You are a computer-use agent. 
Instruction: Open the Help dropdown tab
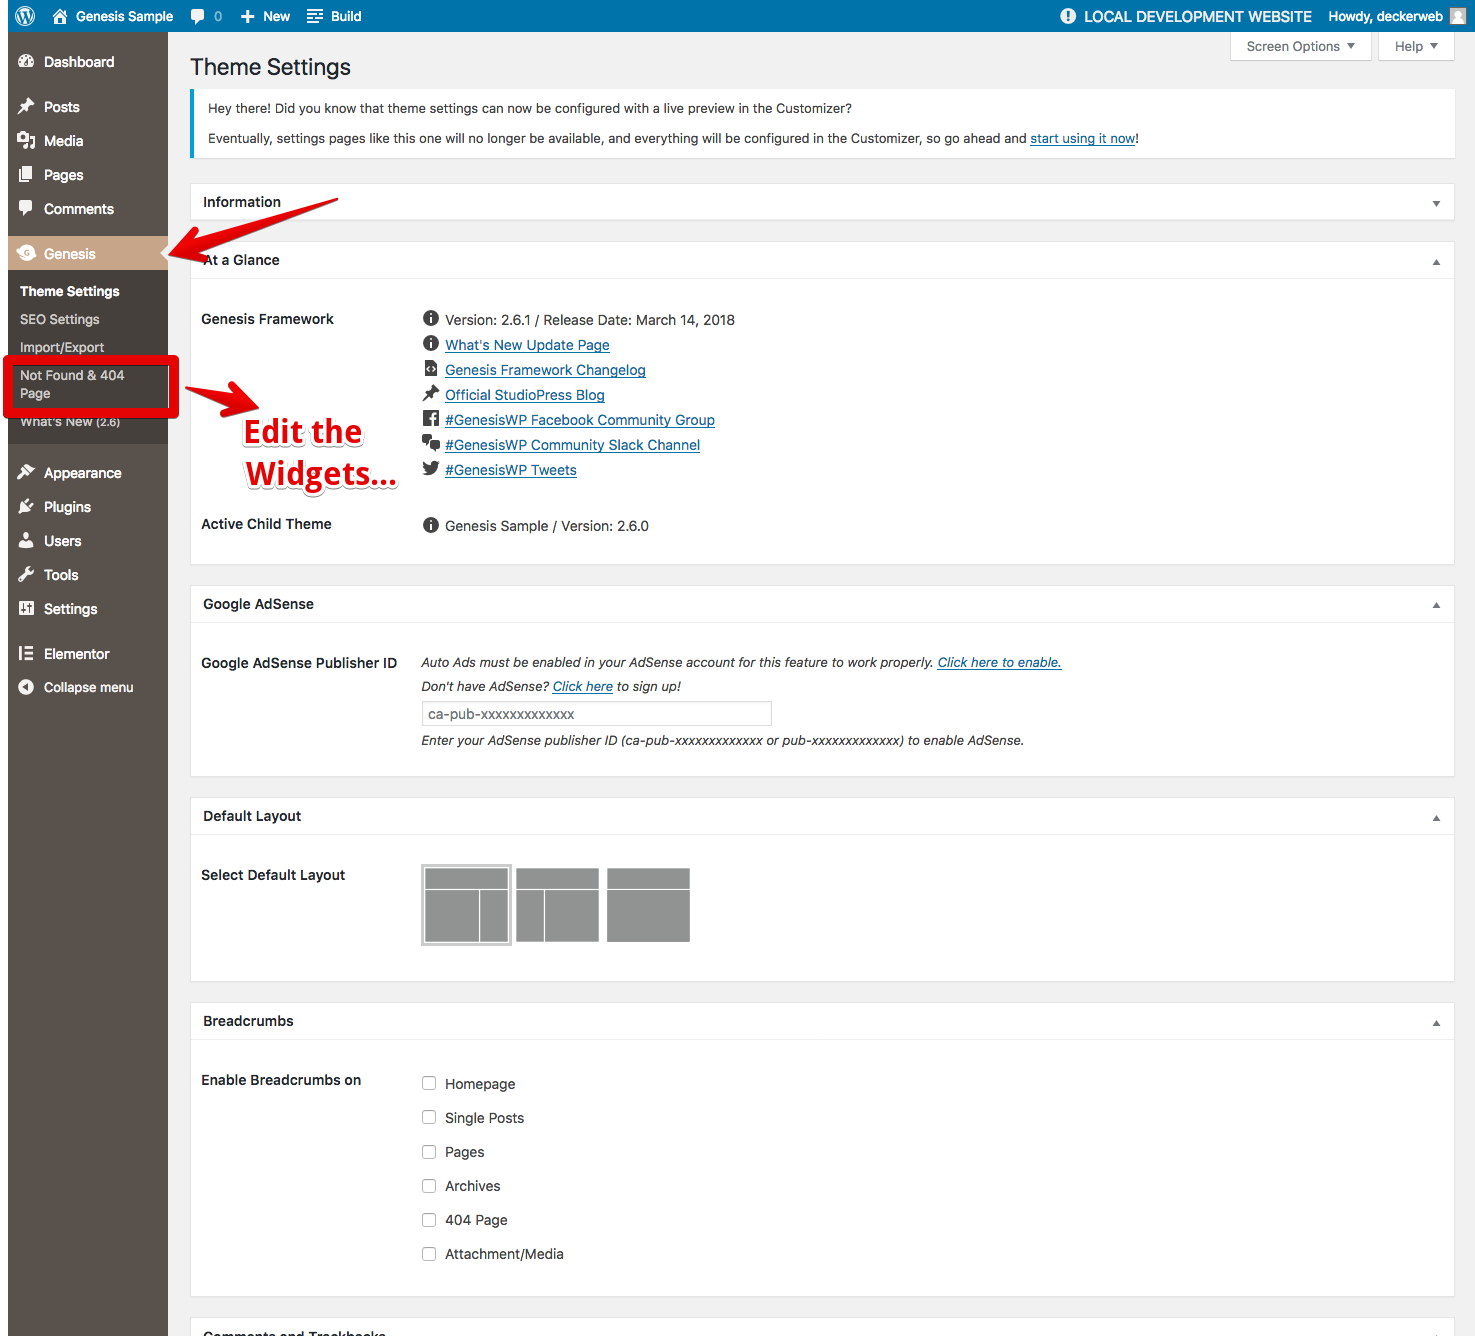coord(1416,46)
